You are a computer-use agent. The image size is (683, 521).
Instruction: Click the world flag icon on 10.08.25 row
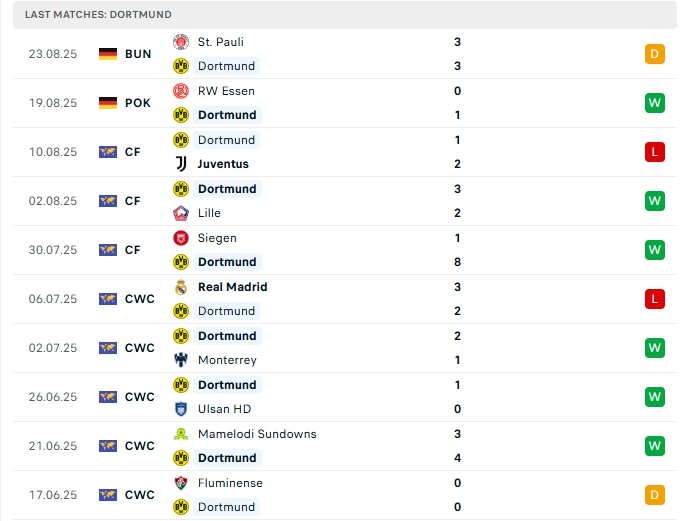pyautogui.click(x=108, y=152)
